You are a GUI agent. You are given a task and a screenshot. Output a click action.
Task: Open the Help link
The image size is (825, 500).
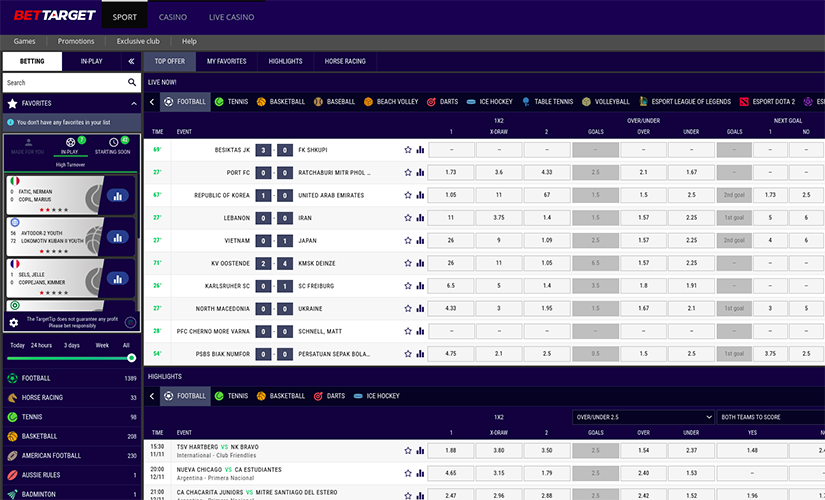[x=189, y=41]
